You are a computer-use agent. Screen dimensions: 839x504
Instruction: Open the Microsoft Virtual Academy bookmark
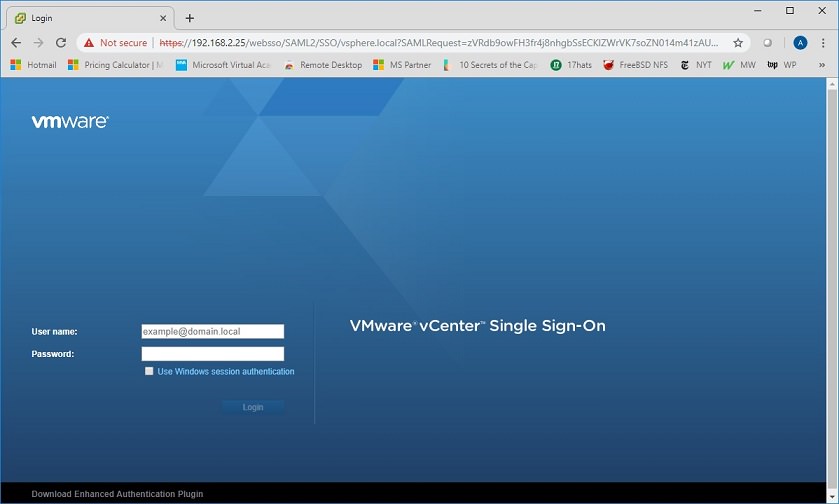223,65
